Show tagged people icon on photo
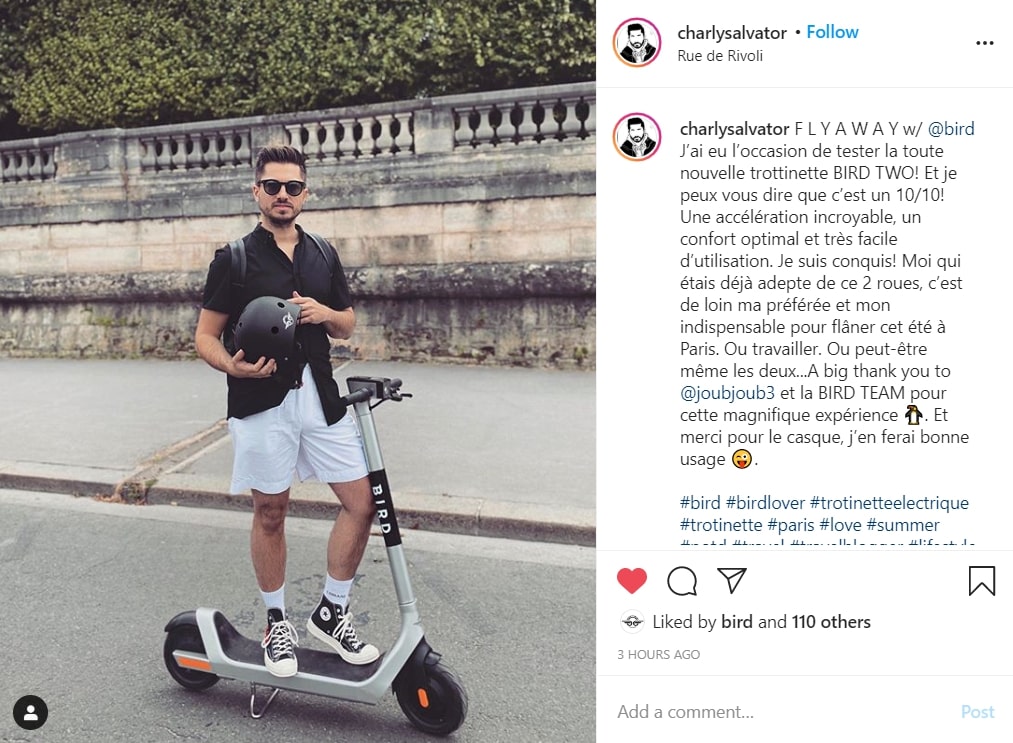 [x=30, y=713]
